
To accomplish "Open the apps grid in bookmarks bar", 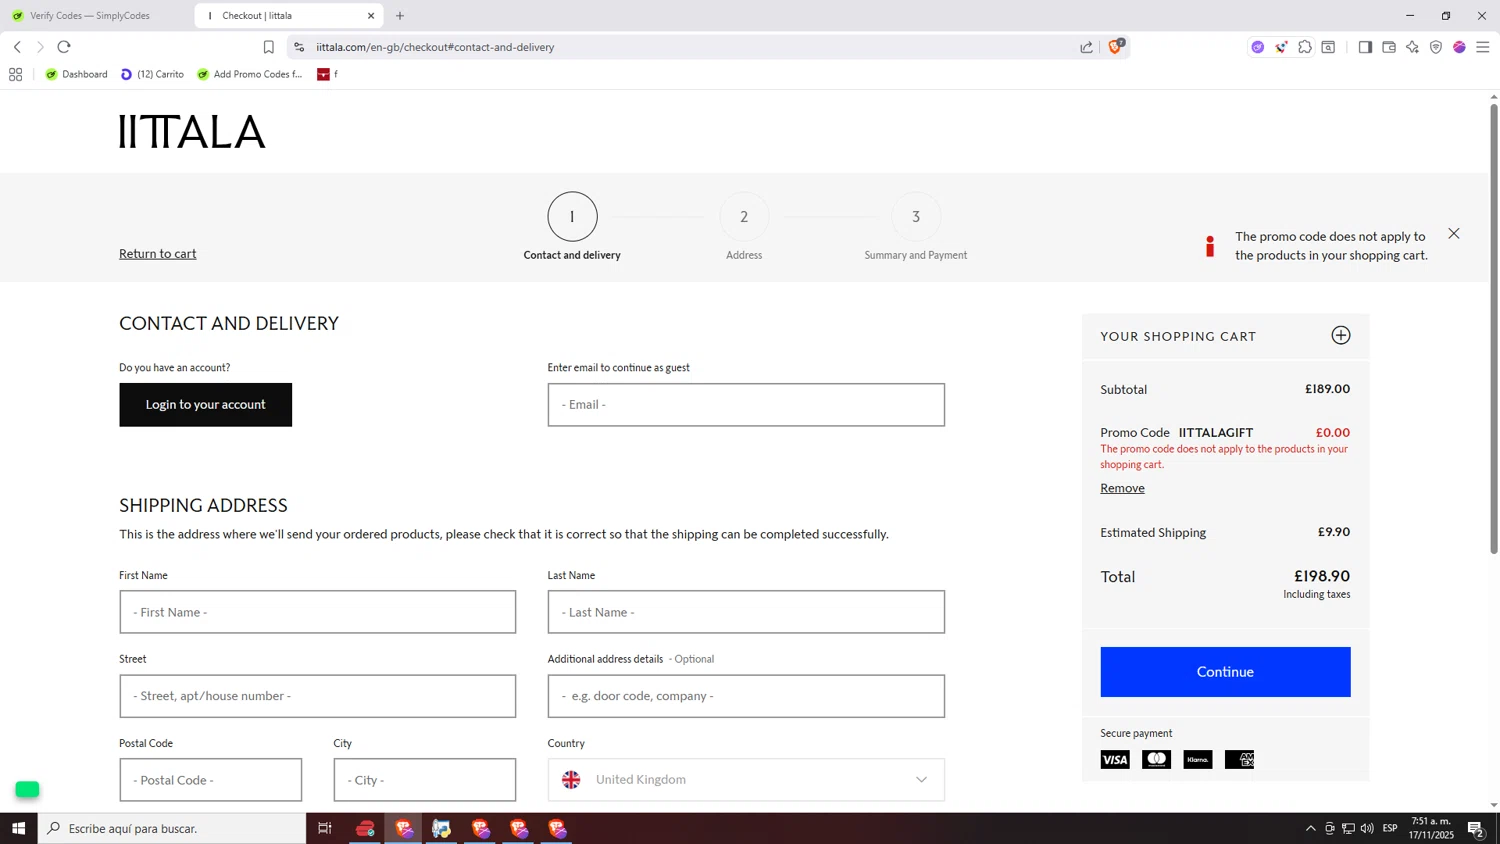I will (15, 74).
